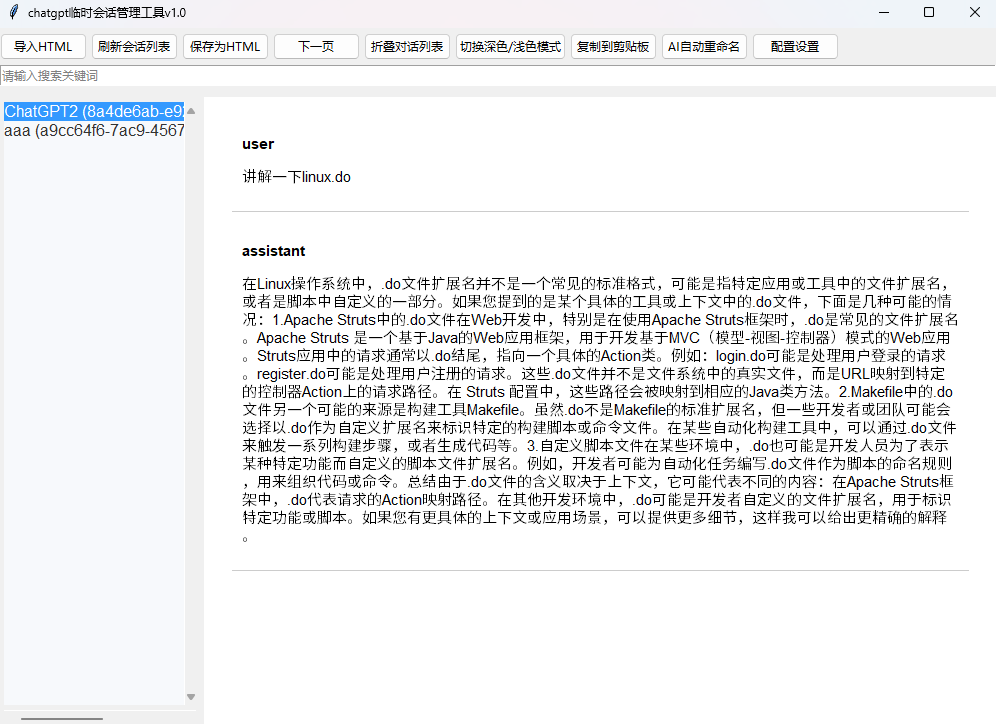
Task: Focus the search keyword input field
Action: pos(498,76)
